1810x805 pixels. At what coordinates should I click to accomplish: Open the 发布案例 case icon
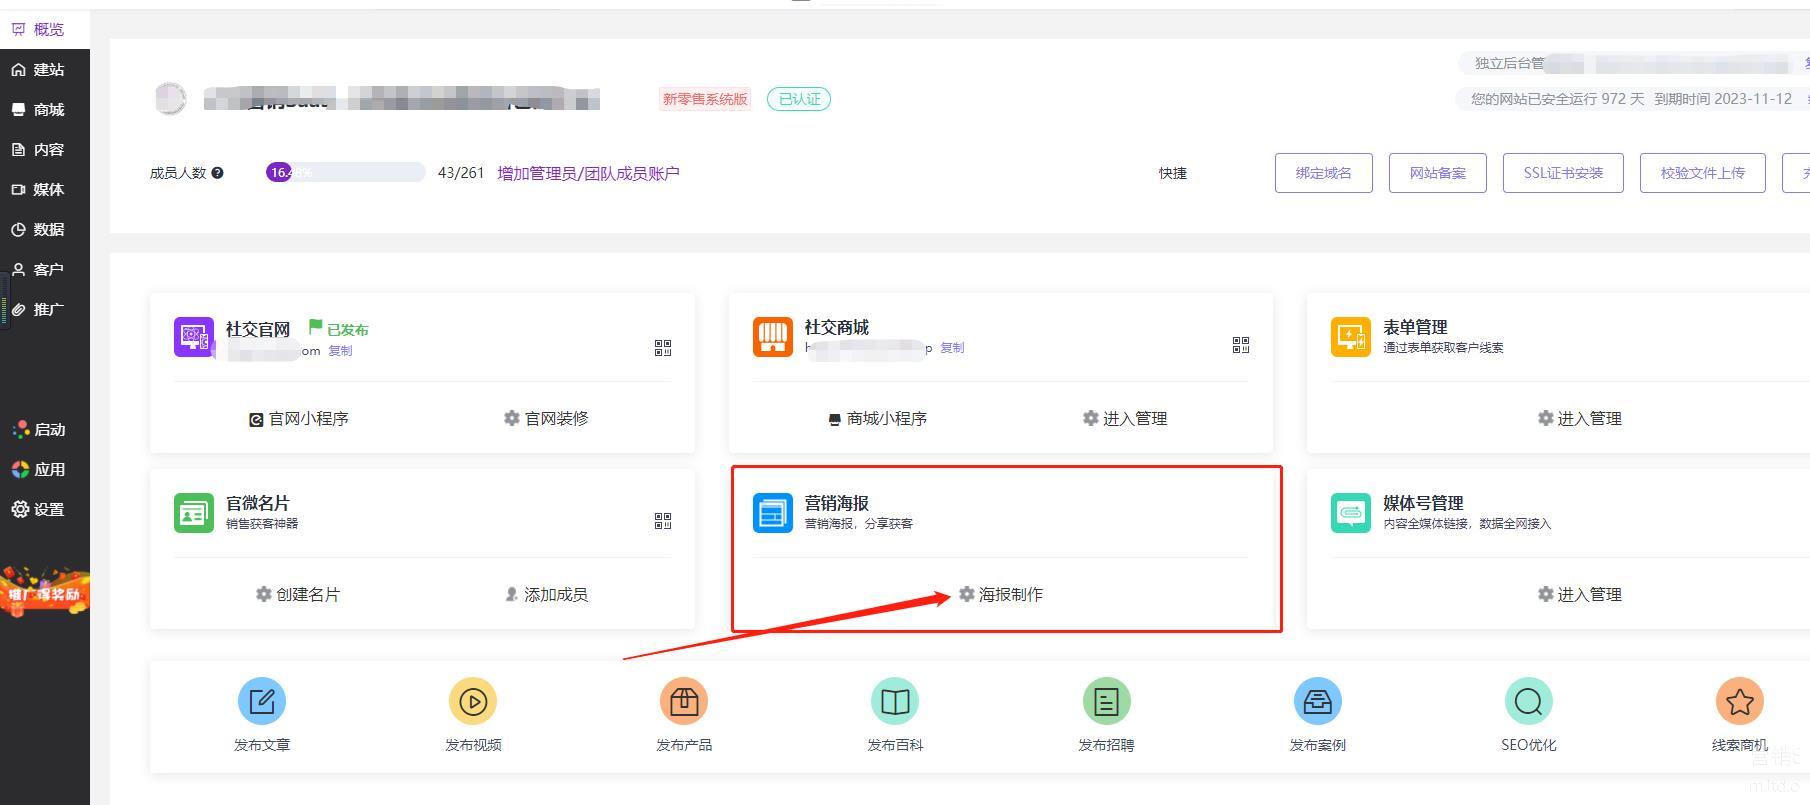(x=1317, y=701)
